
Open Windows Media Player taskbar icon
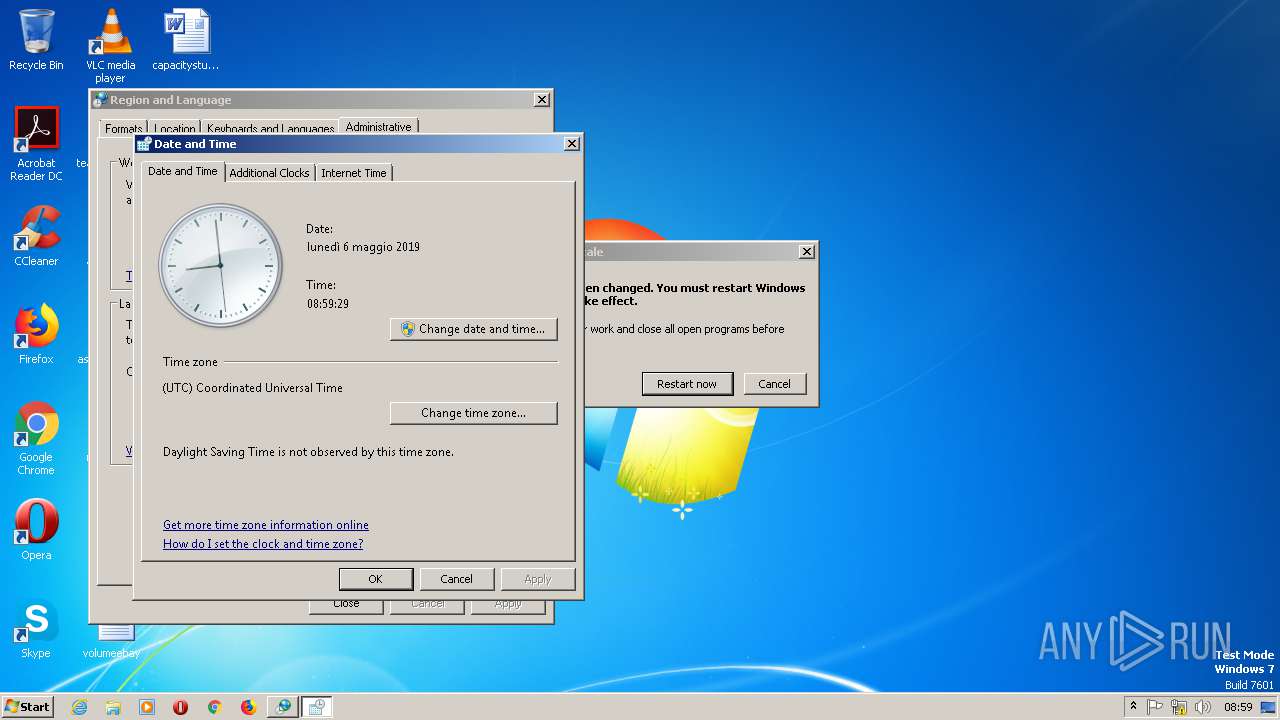pyautogui.click(x=147, y=707)
